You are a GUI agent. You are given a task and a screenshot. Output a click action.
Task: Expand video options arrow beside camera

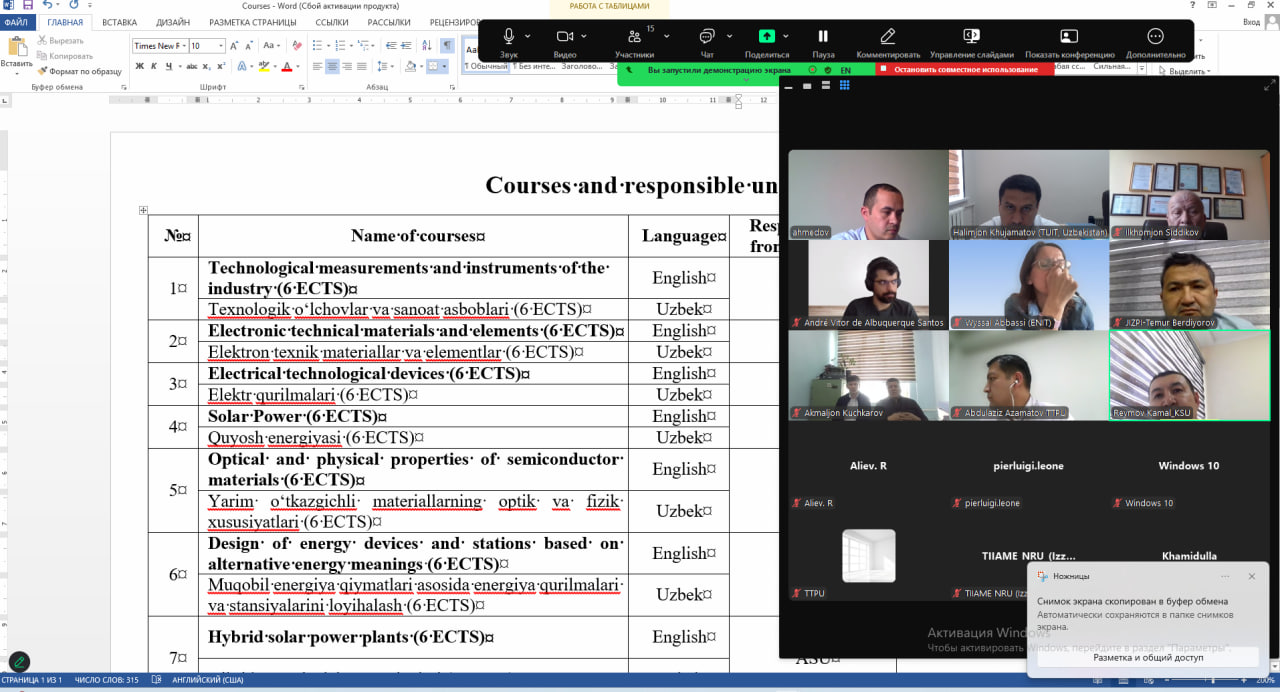pyautogui.click(x=584, y=36)
